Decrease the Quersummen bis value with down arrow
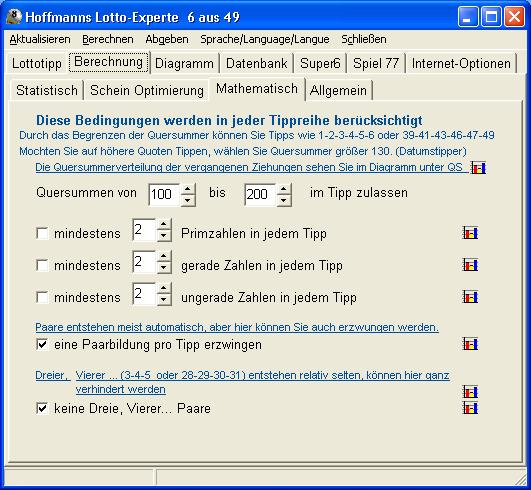The image size is (531, 490). click(284, 200)
